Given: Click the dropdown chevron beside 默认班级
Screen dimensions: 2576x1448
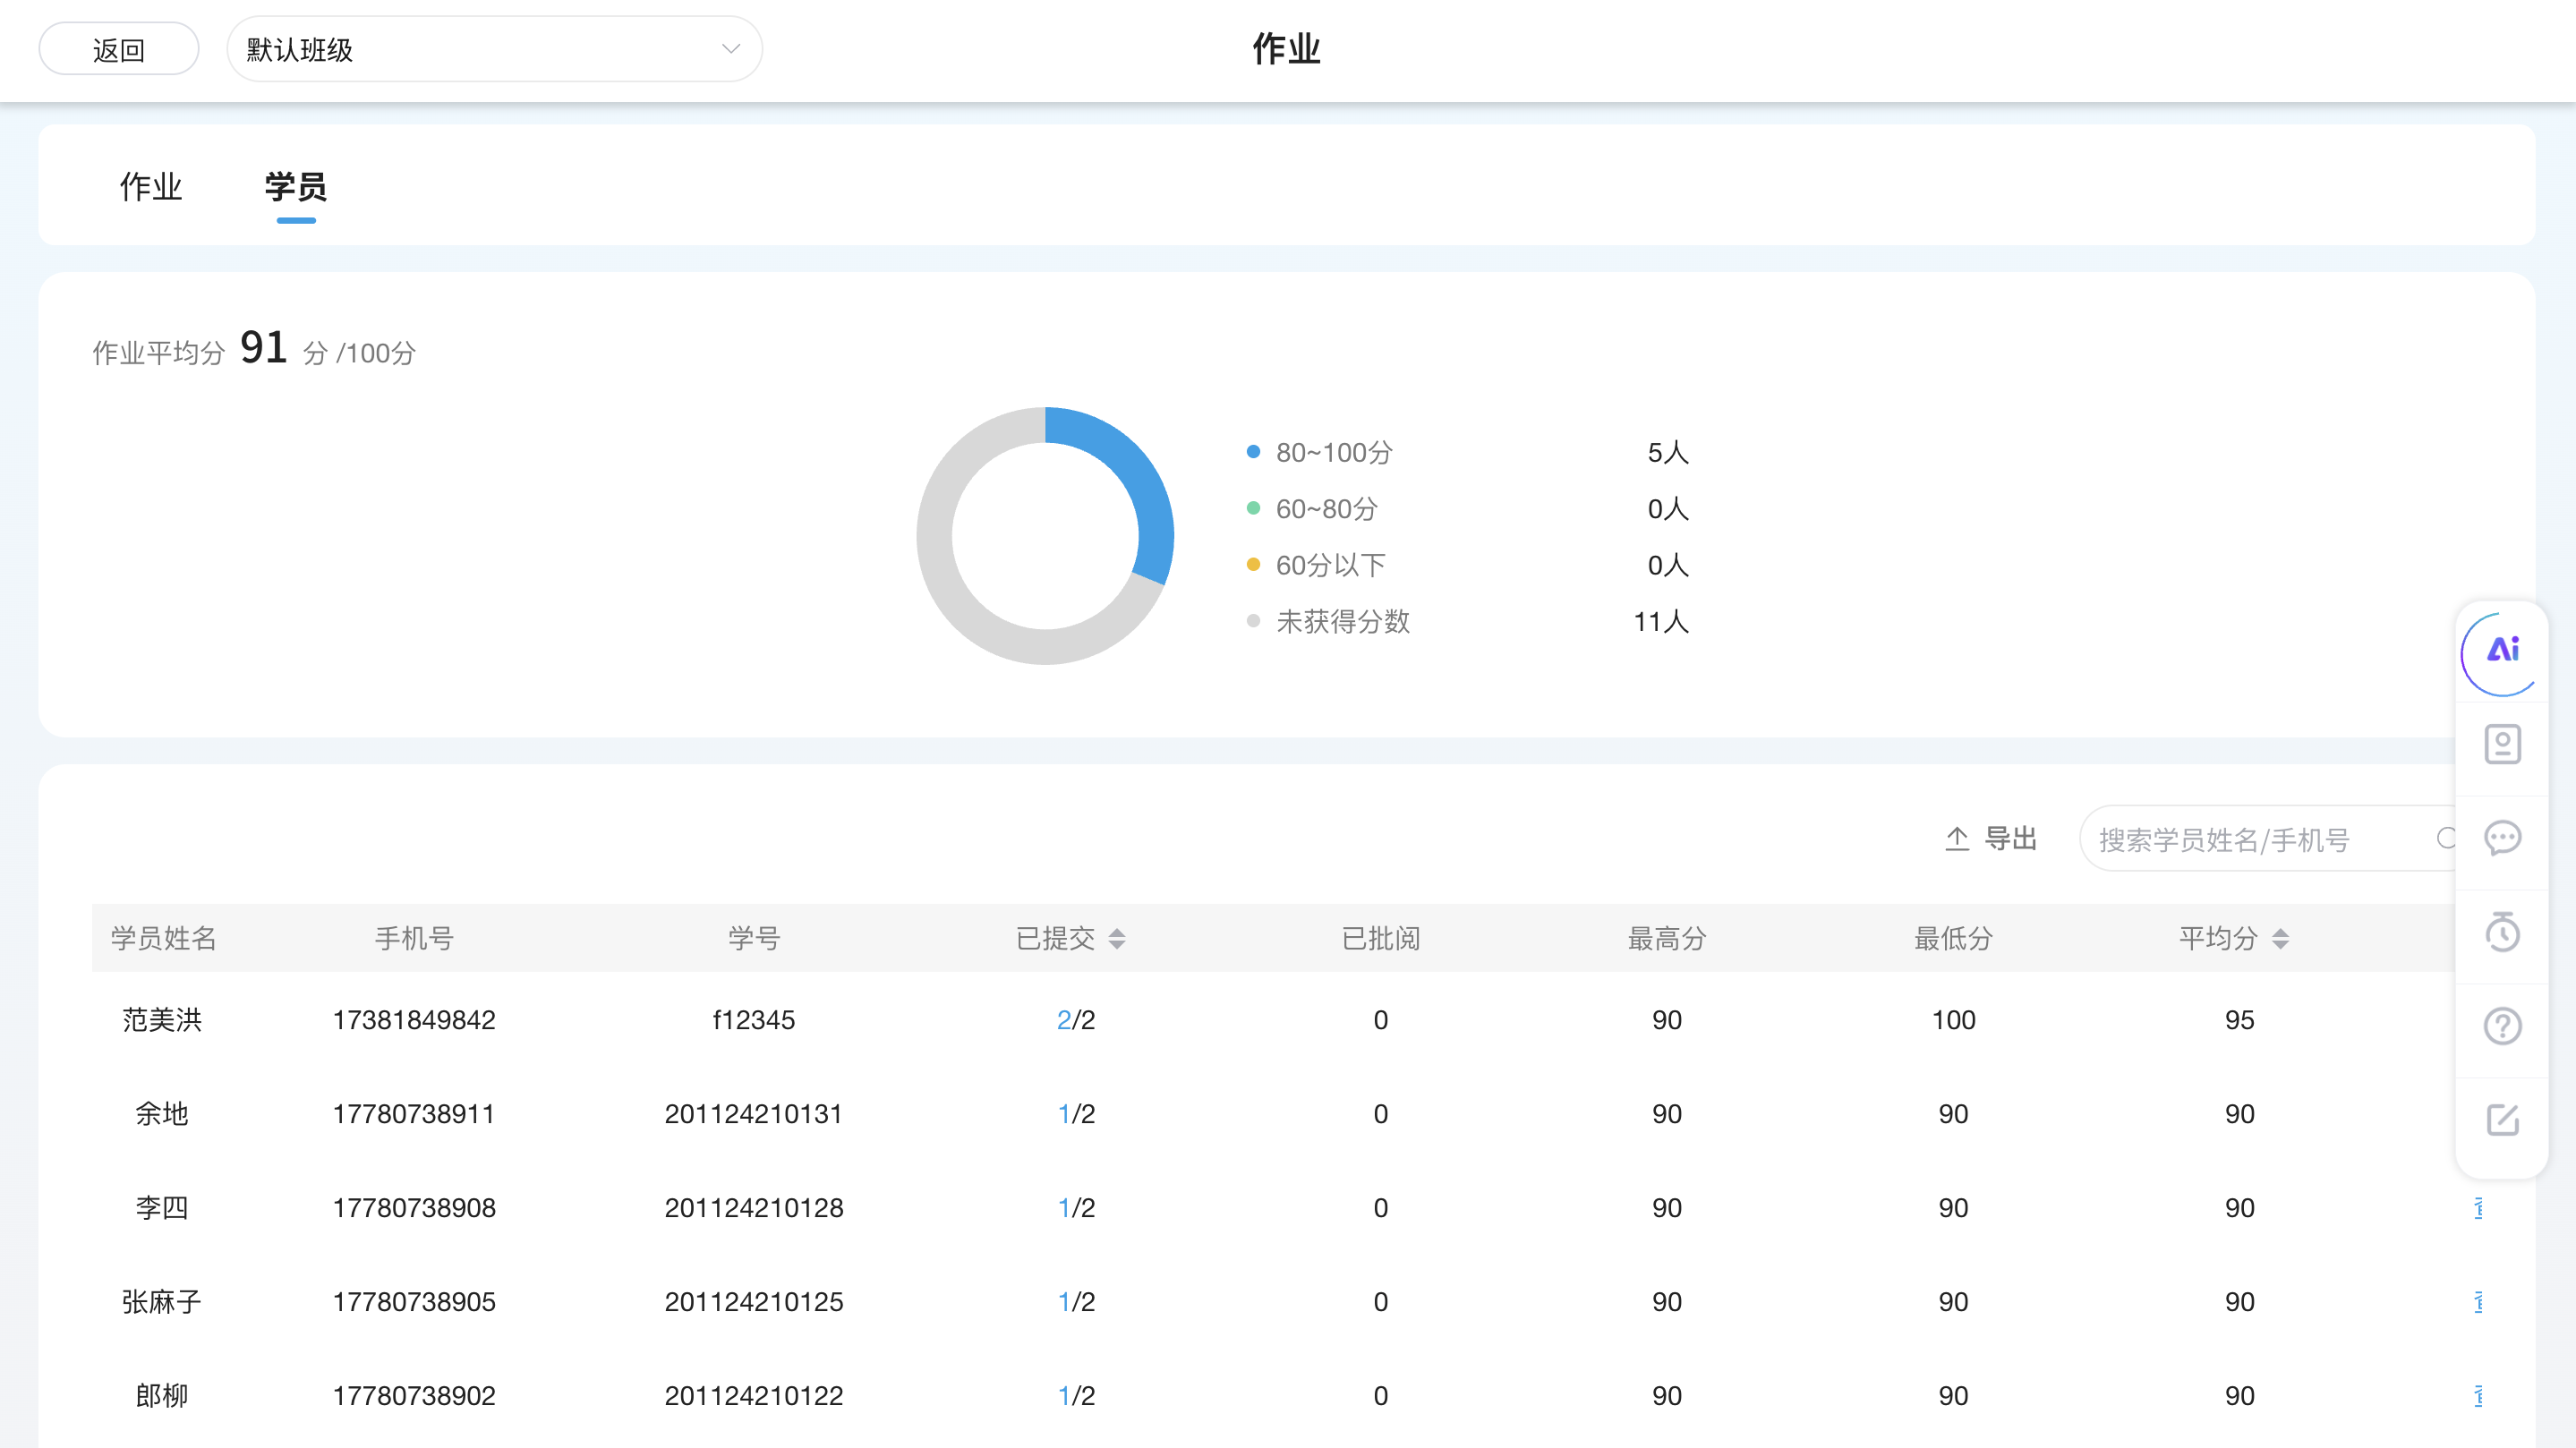Looking at the screenshot, I should click(731, 49).
